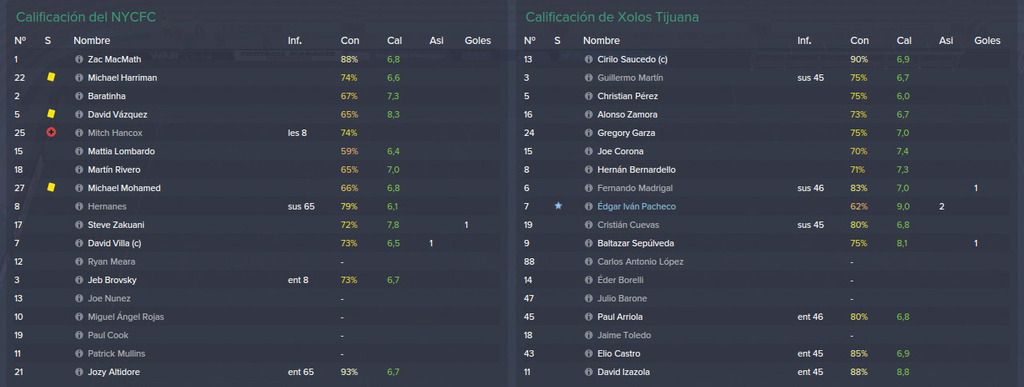Viewport: 1024px width, 387px height.
Task: Click info icon beside David Izazola
Action: coord(588,372)
